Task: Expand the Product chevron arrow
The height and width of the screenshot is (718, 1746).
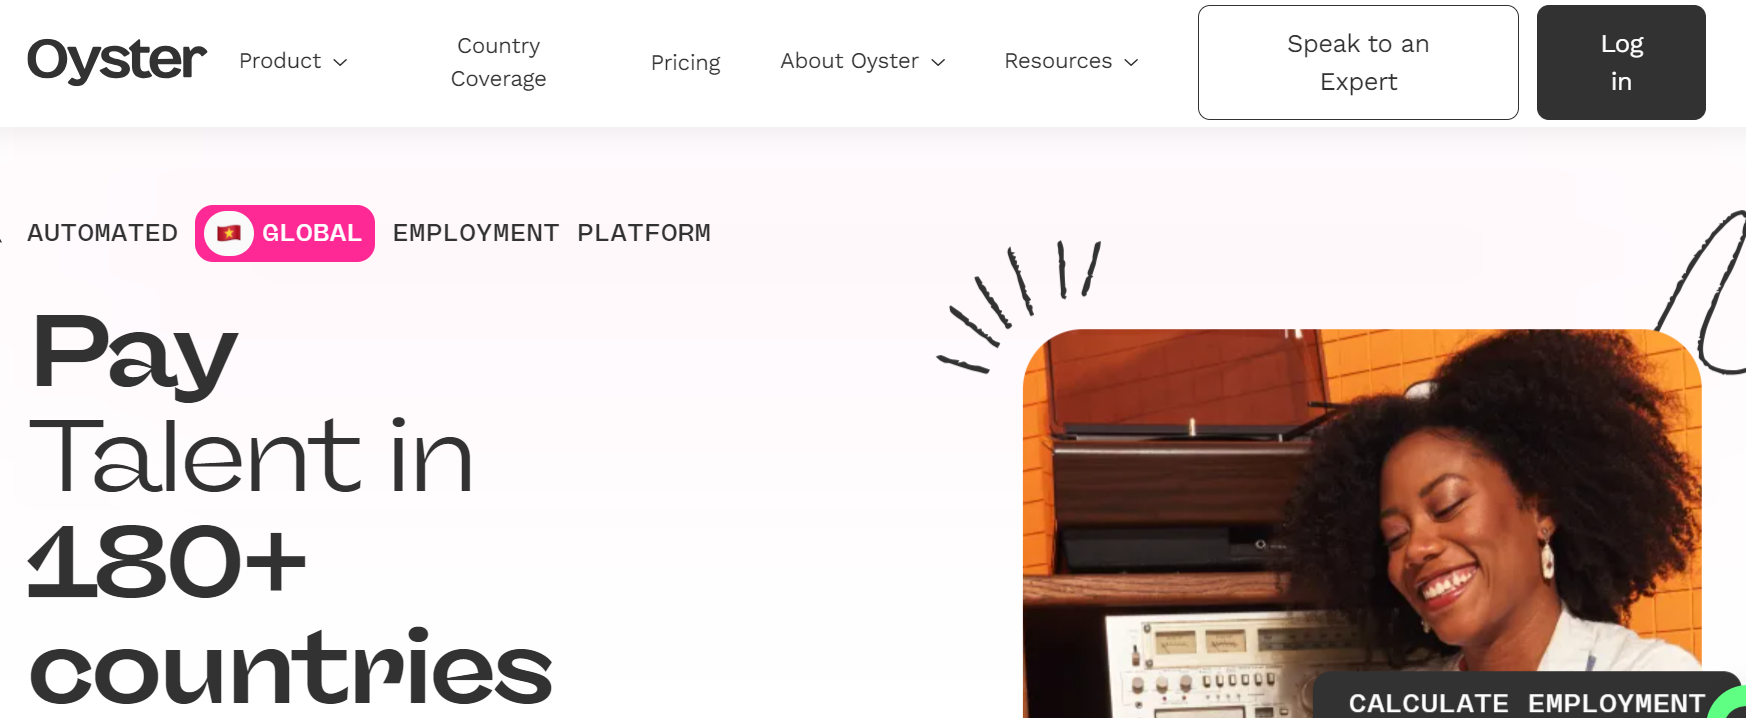Action: point(340,62)
